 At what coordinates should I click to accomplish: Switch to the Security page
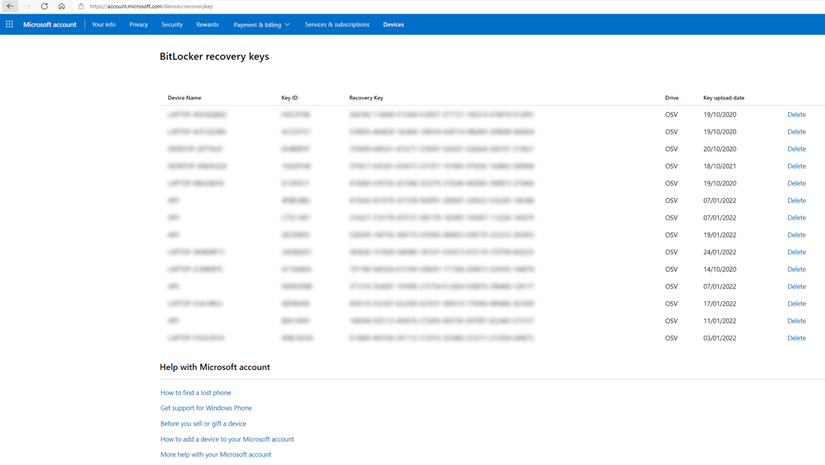click(x=172, y=25)
